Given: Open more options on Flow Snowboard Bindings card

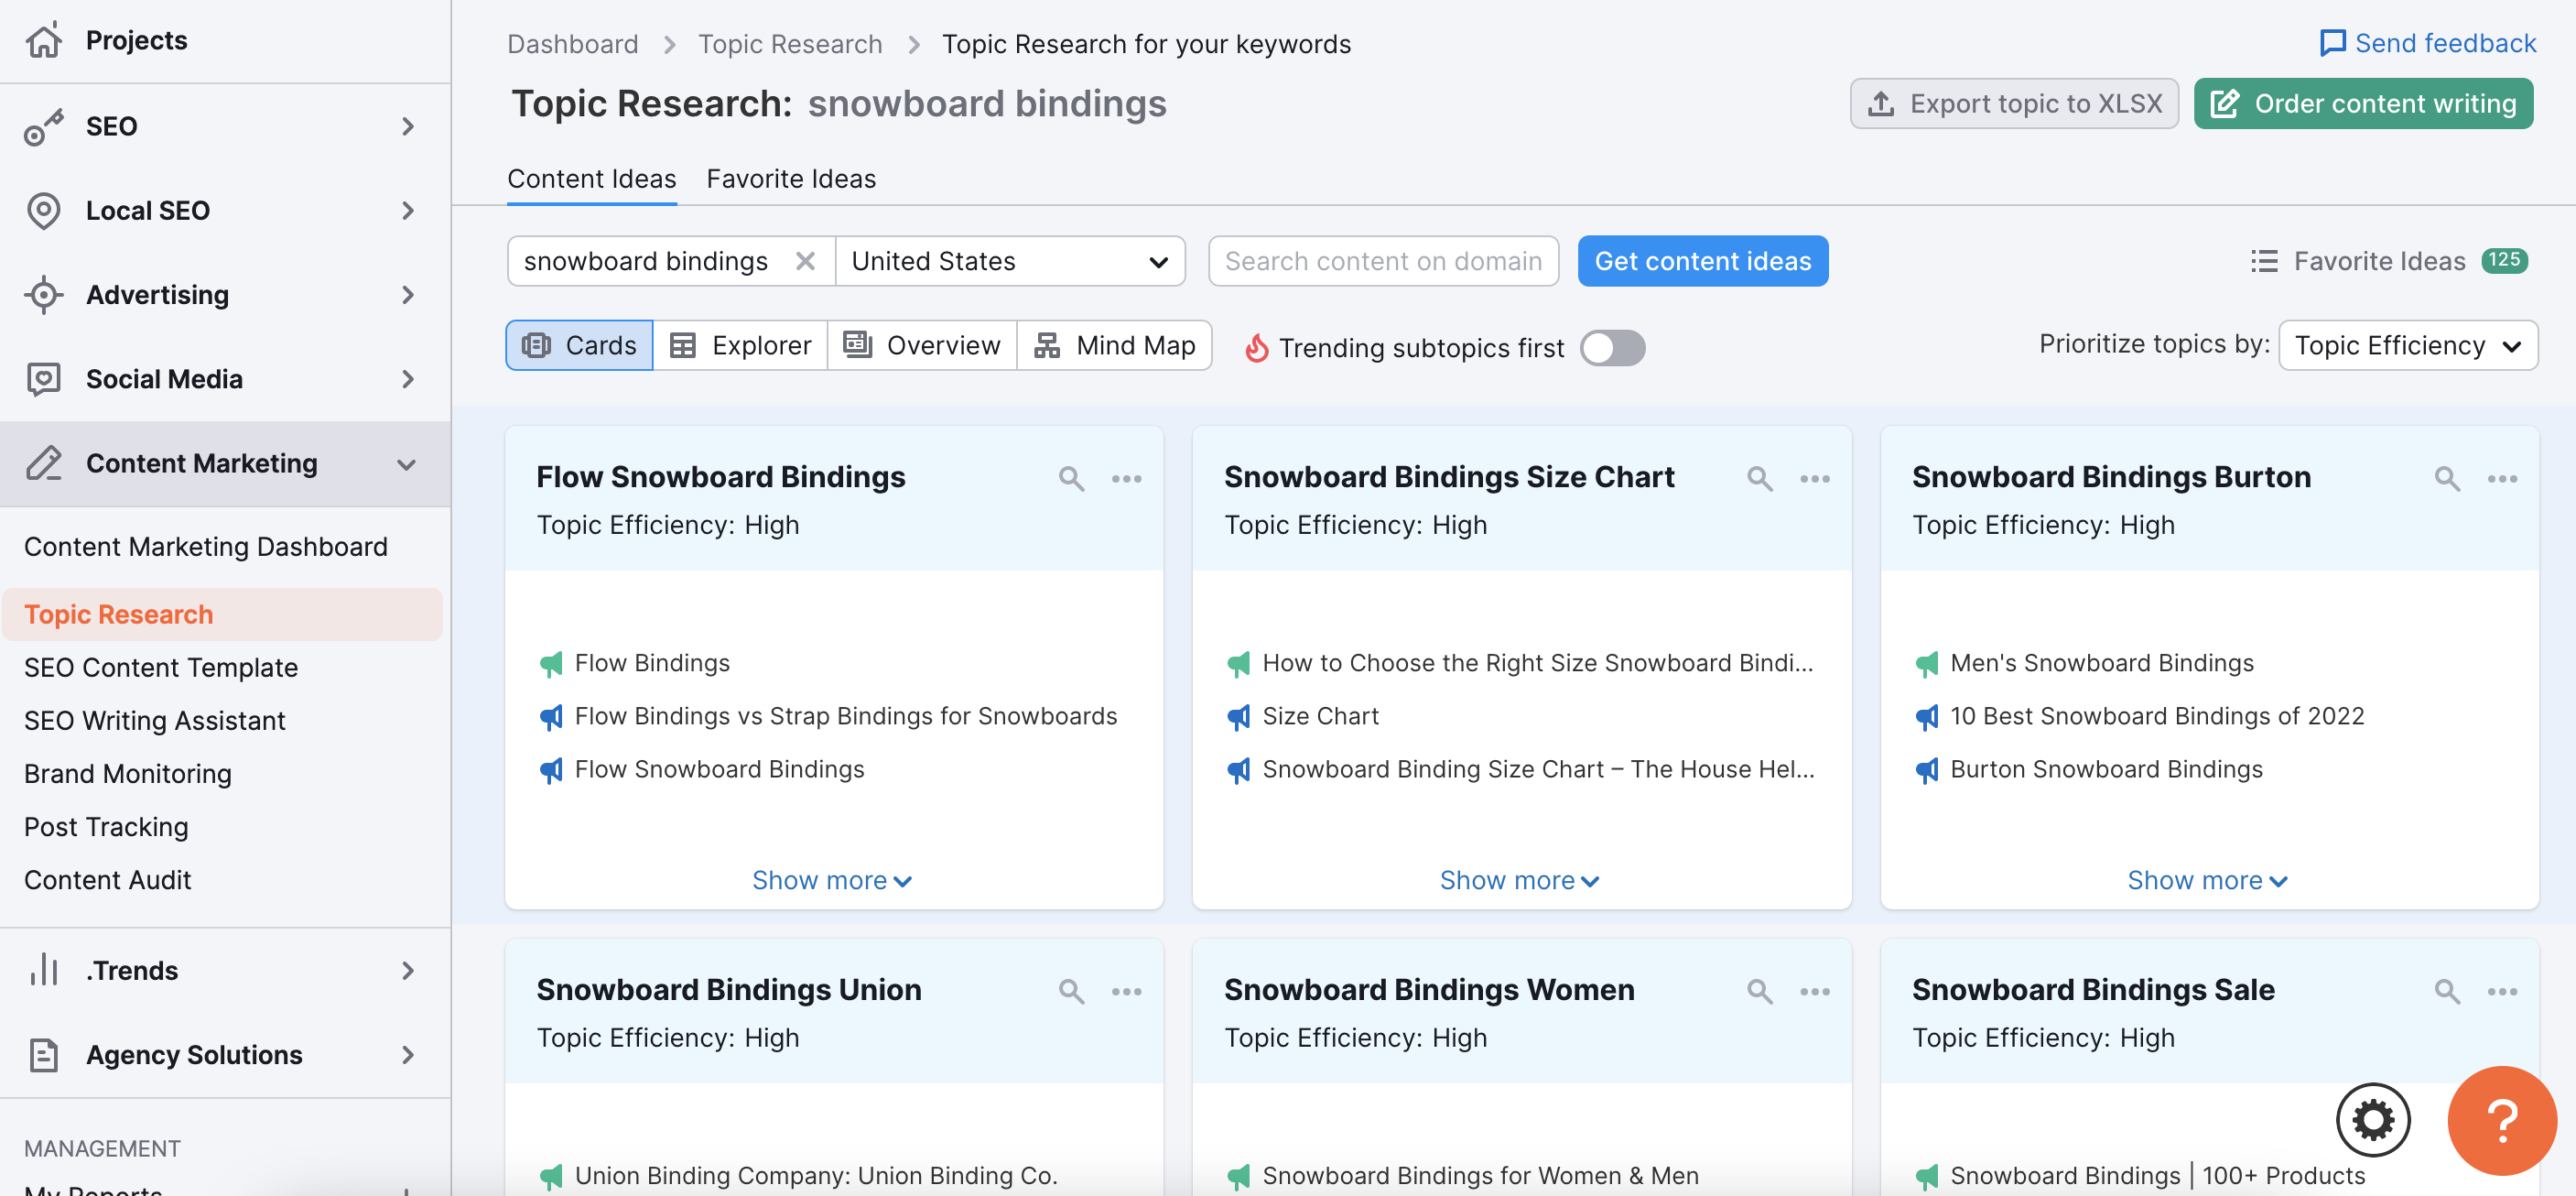Looking at the screenshot, I should coord(1126,478).
